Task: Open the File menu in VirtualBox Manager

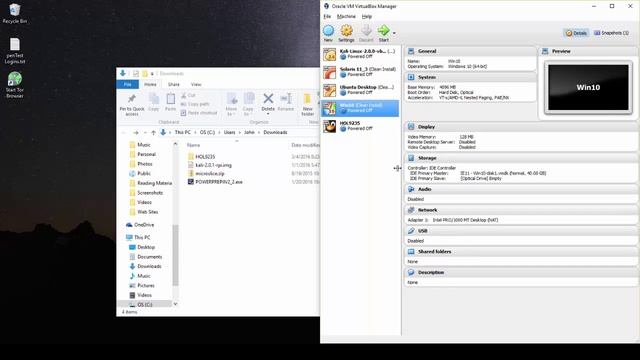Action: pos(327,16)
